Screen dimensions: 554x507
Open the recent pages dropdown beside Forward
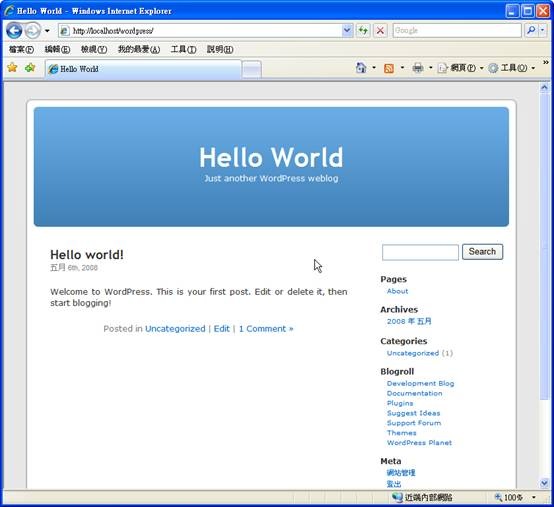tap(47, 31)
